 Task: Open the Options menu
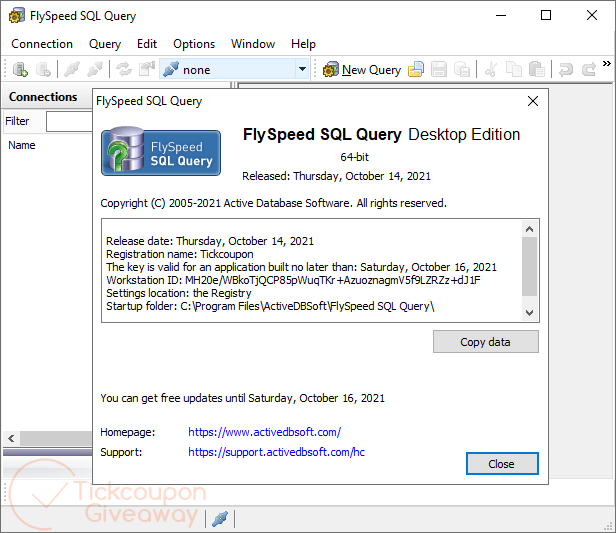point(194,44)
